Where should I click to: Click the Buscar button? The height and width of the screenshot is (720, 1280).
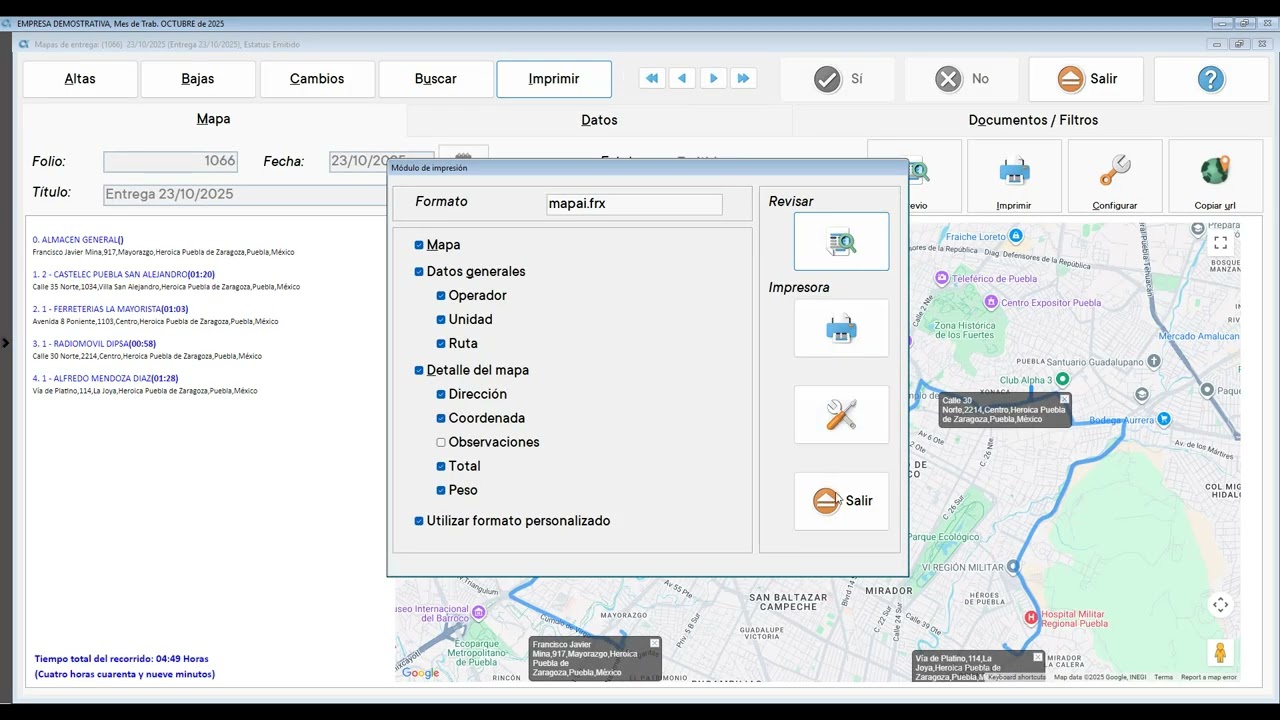(x=435, y=79)
